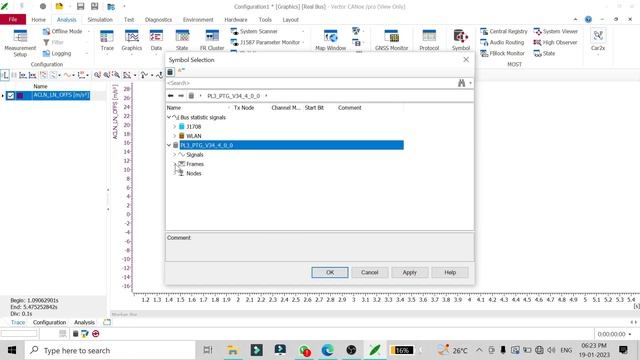Click the Name column header in dialog
640x360 pixels.
click(x=174, y=108)
